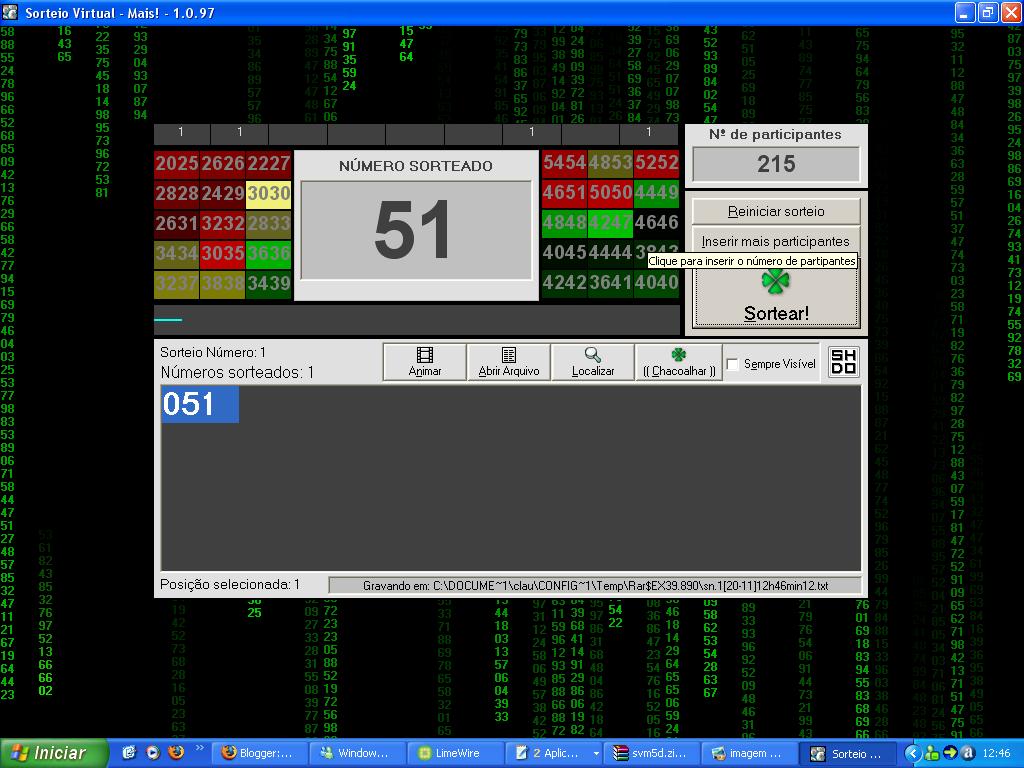
Task: Click the 'Números sorteados: 1' label
Action: [x=237, y=372]
